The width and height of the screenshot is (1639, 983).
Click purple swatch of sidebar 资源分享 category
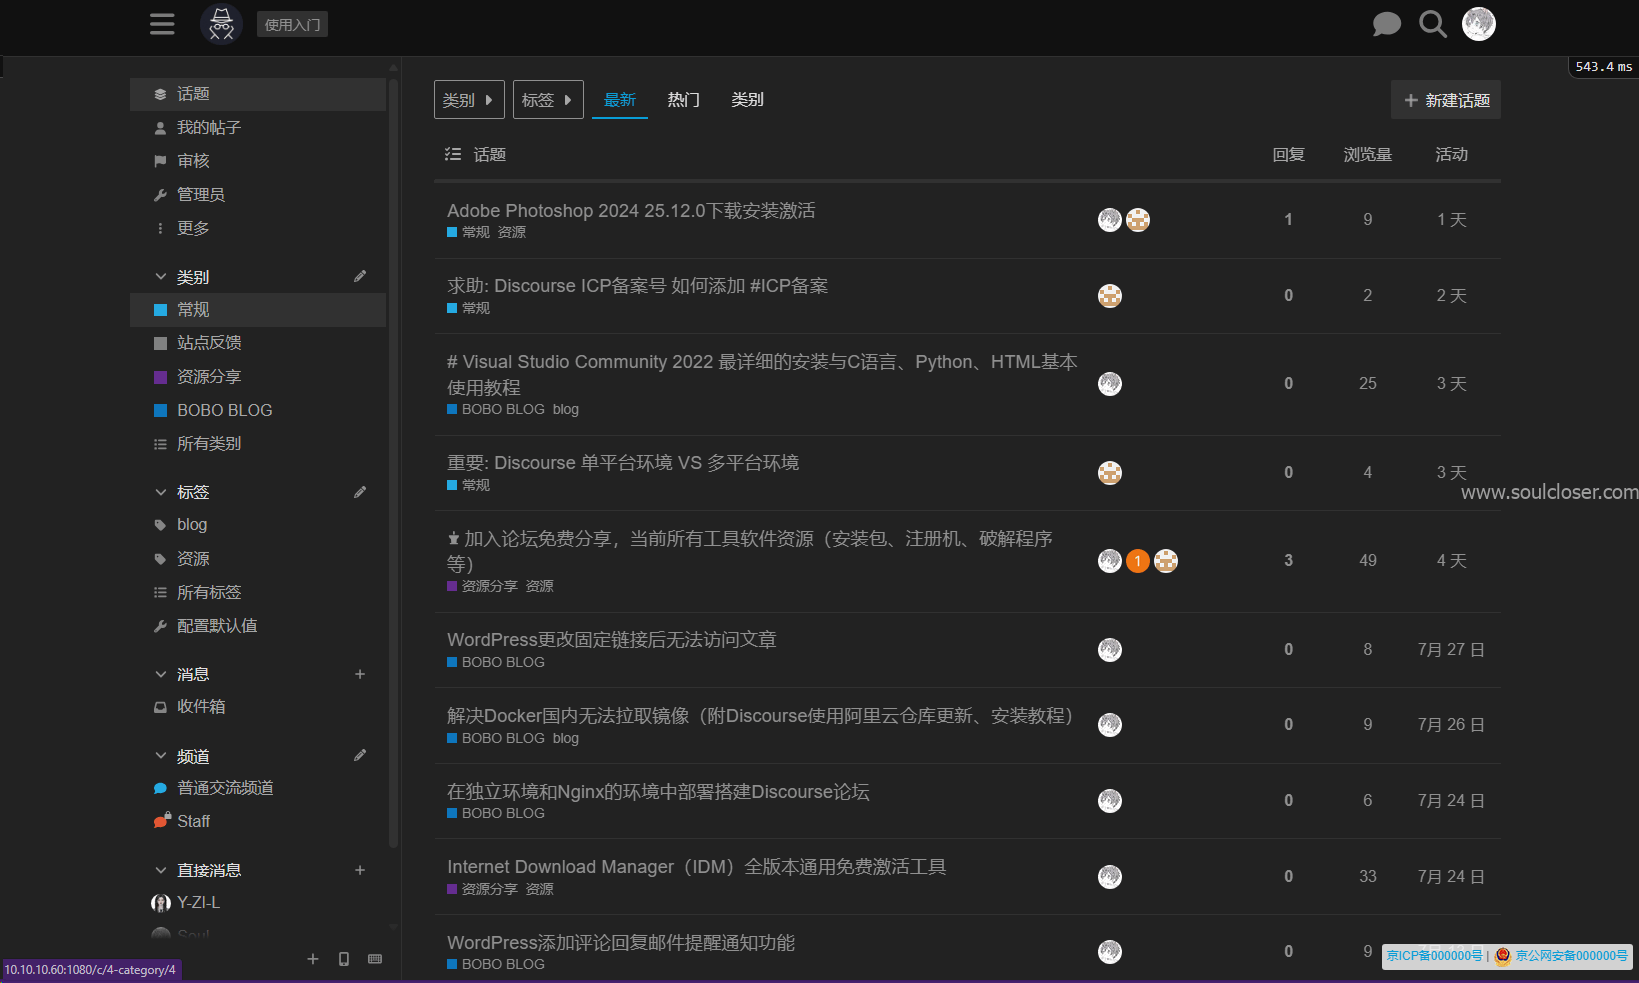[x=160, y=377]
